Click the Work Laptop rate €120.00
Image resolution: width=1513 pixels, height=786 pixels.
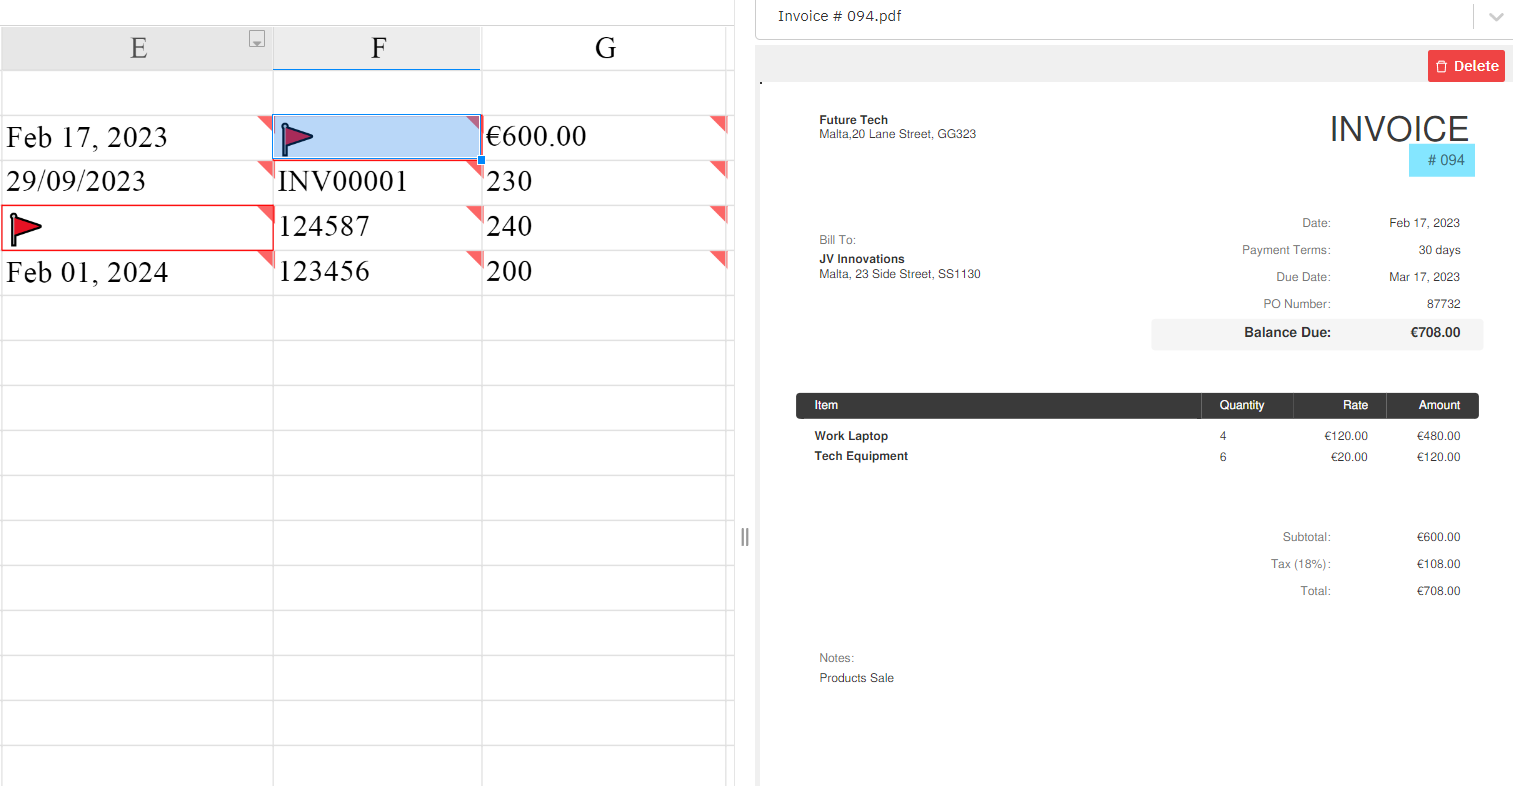coord(1346,436)
